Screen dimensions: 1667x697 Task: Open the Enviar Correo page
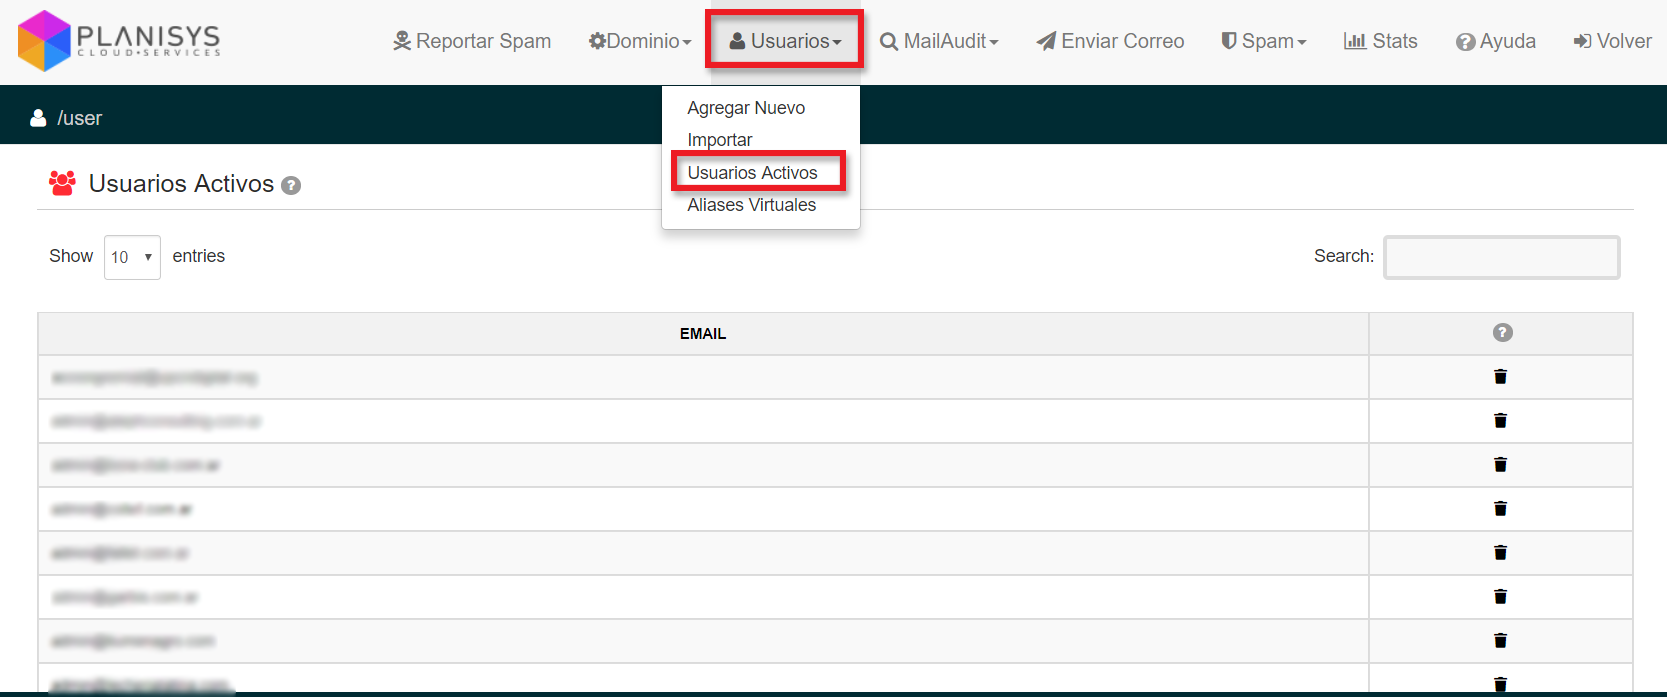pyautogui.click(x=1110, y=41)
